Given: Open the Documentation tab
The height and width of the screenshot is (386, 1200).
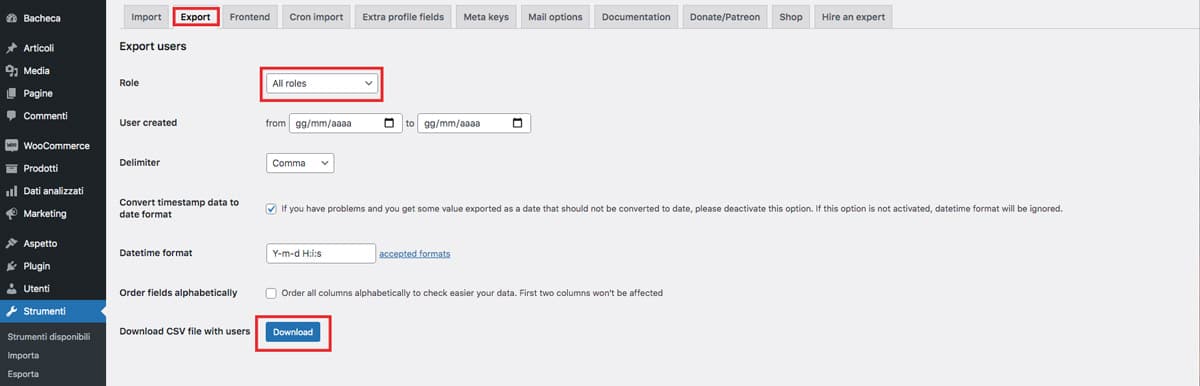Looking at the screenshot, I should pyautogui.click(x=636, y=17).
